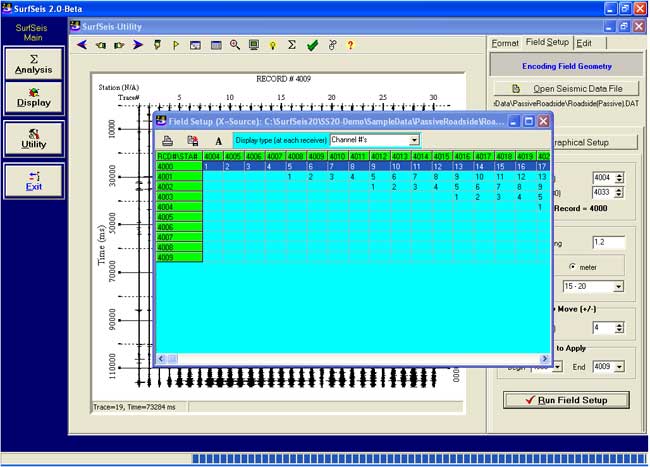Image resolution: width=650 pixels, height=467 pixels.
Task: Adjust the 4033 station spinner arrows
Action: (x=619, y=192)
